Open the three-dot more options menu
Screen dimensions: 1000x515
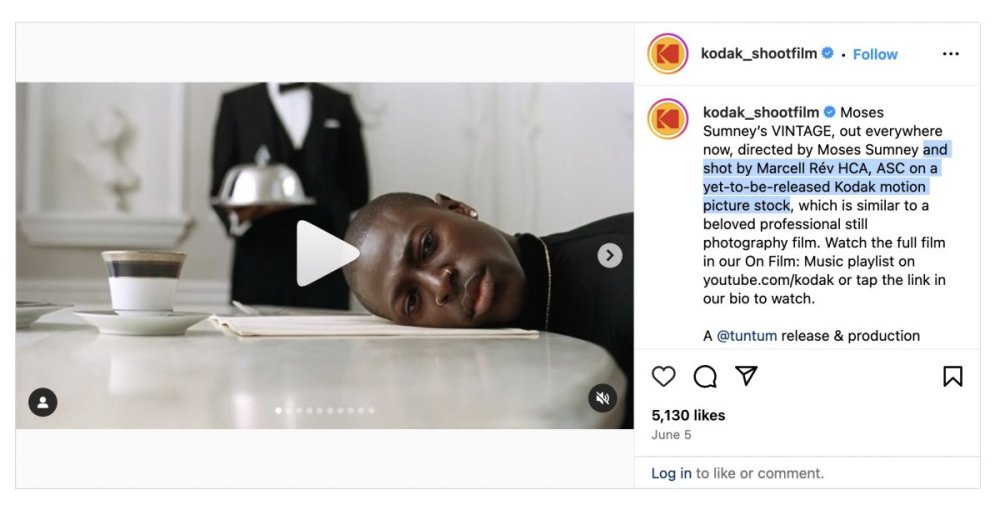click(950, 54)
